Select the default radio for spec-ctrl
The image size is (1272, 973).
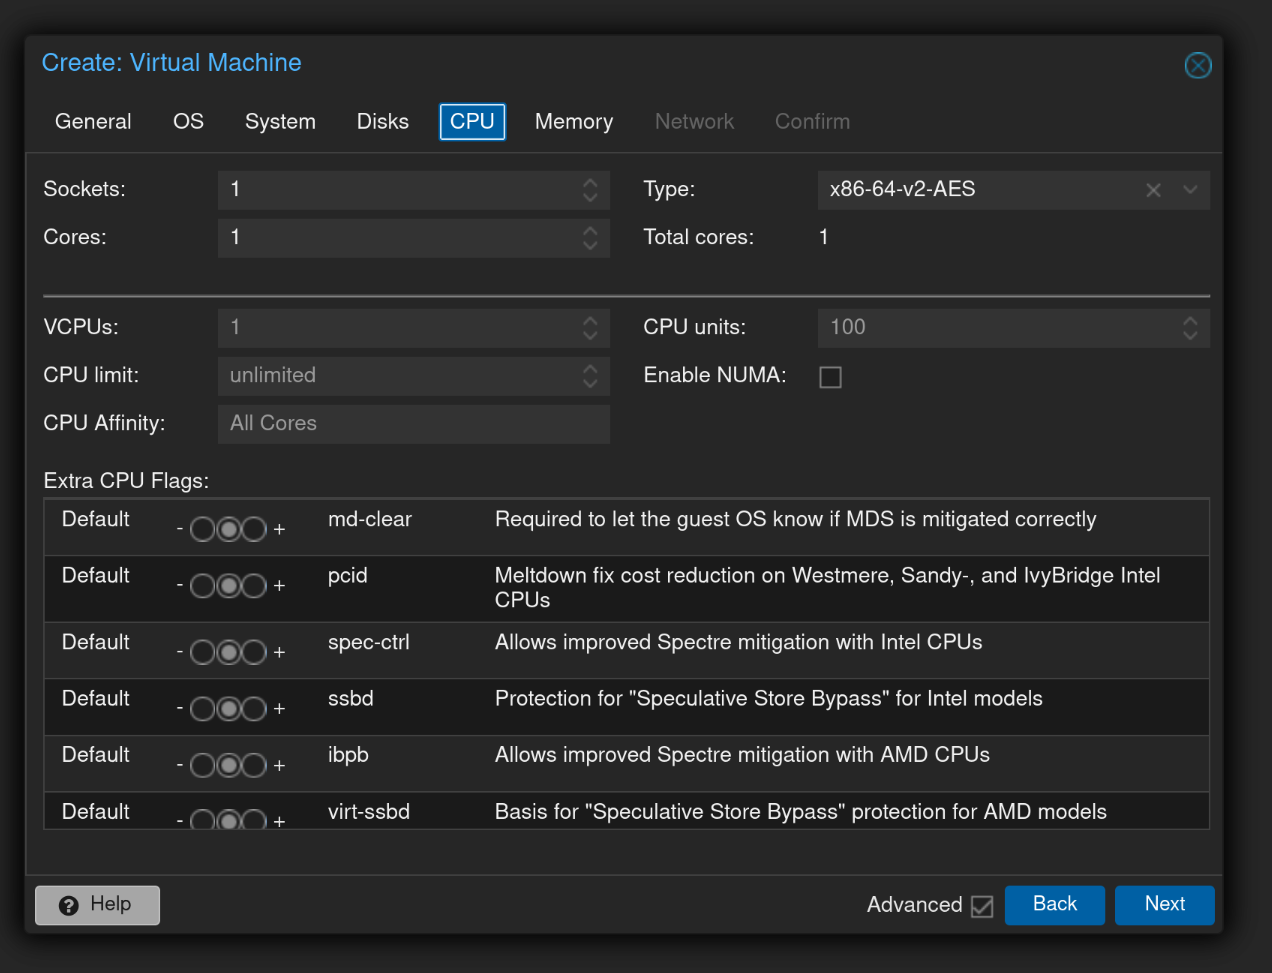pyautogui.click(x=229, y=652)
